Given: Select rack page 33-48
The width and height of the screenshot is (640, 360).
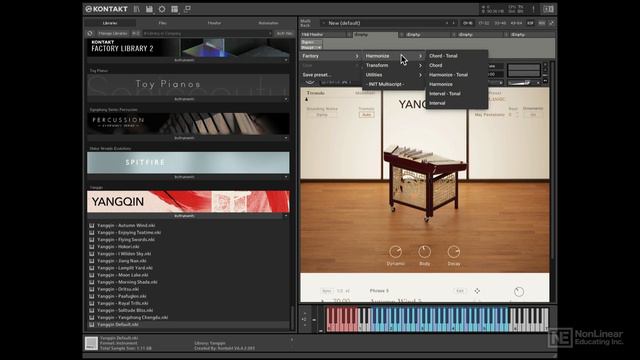Looking at the screenshot, I should pos(500,23).
